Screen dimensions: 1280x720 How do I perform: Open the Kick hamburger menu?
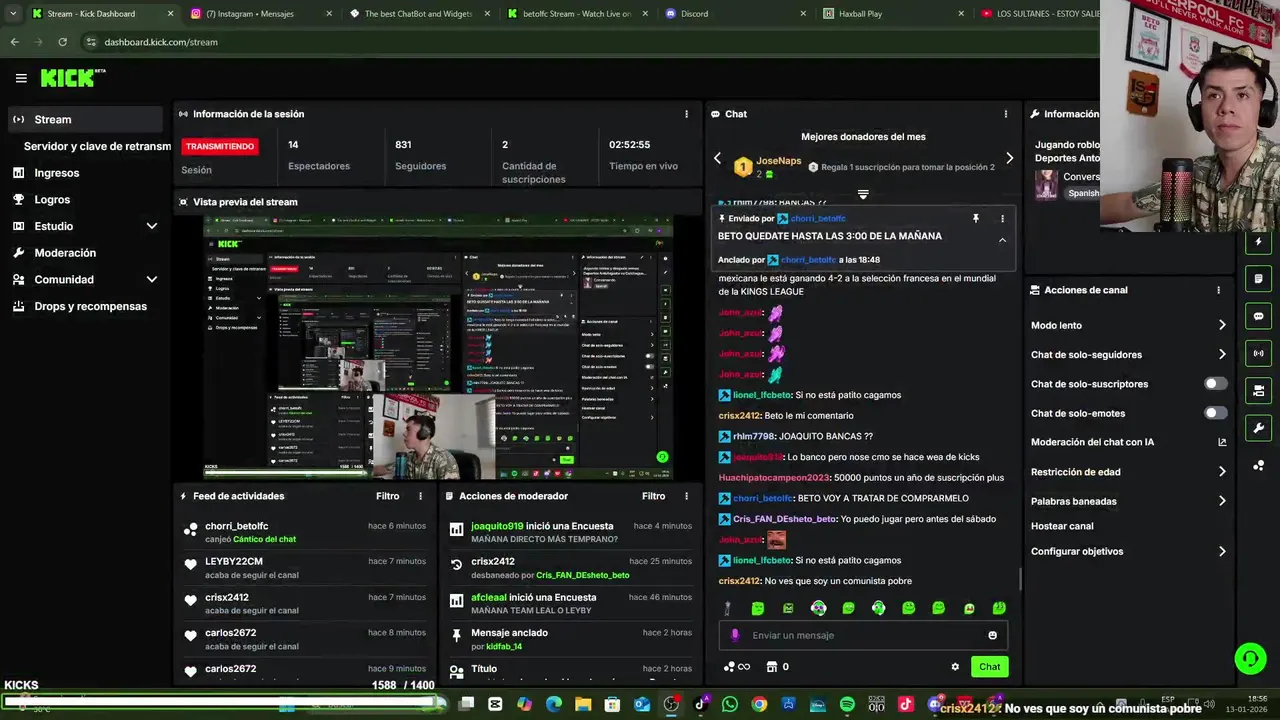(21, 78)
